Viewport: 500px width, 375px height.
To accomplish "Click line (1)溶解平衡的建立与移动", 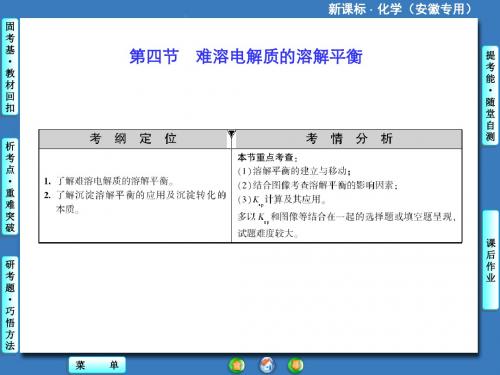I will (x=294, y=171).
